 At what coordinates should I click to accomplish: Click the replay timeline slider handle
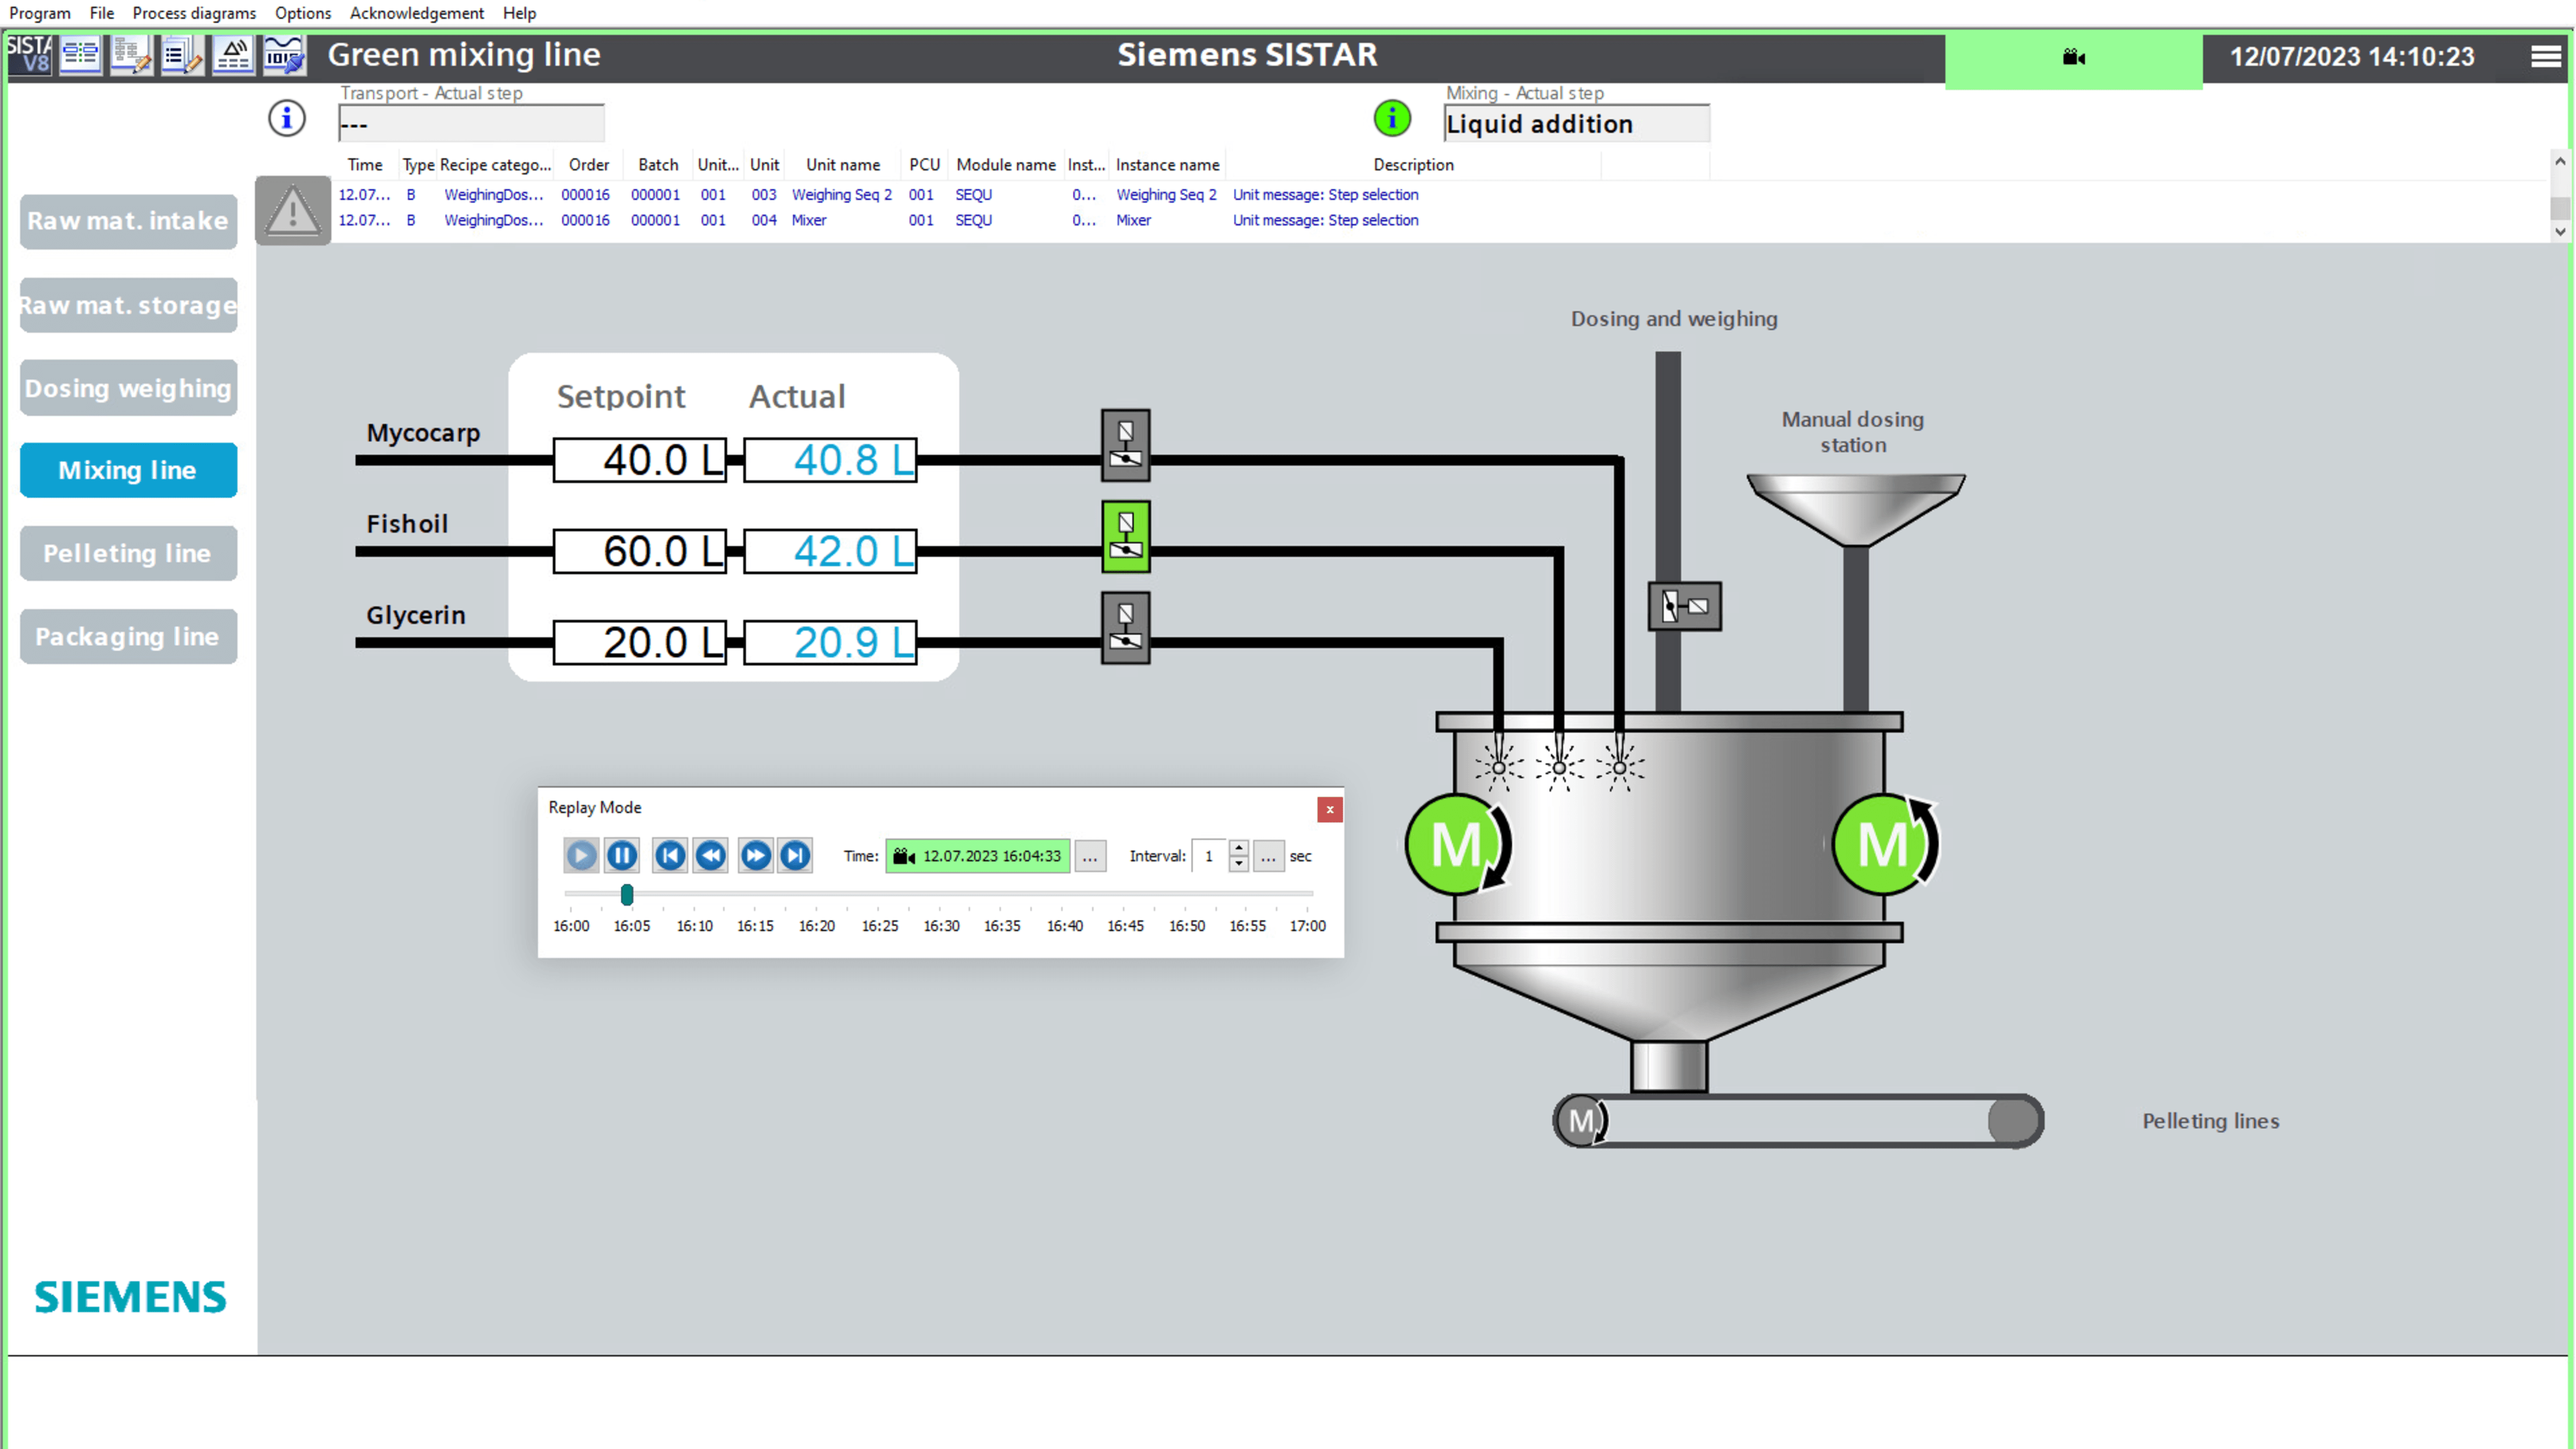627,894
